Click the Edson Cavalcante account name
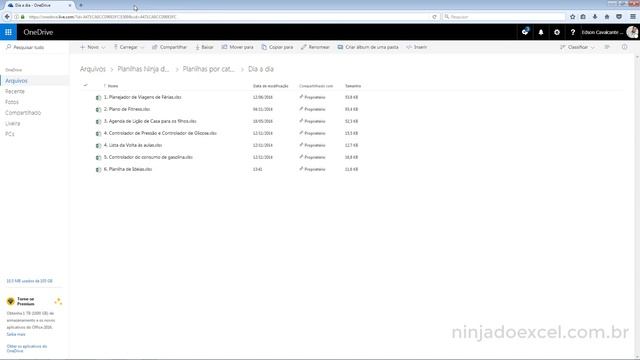Screen dimensions: 640x360 click(602, 32)
